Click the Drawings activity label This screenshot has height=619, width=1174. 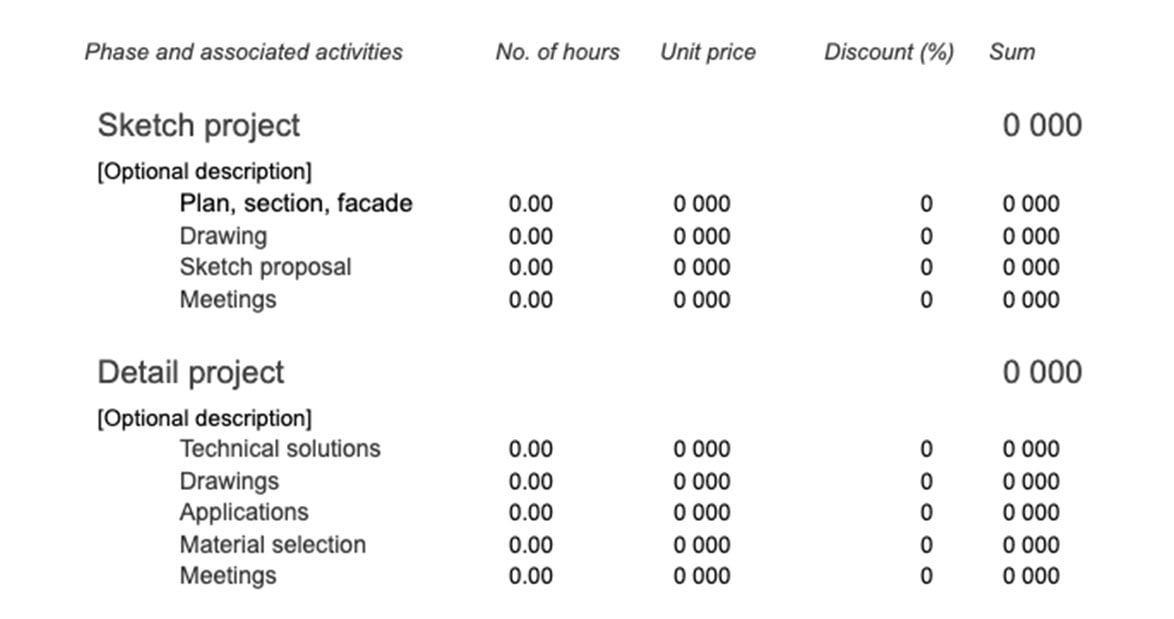point(229,481)
